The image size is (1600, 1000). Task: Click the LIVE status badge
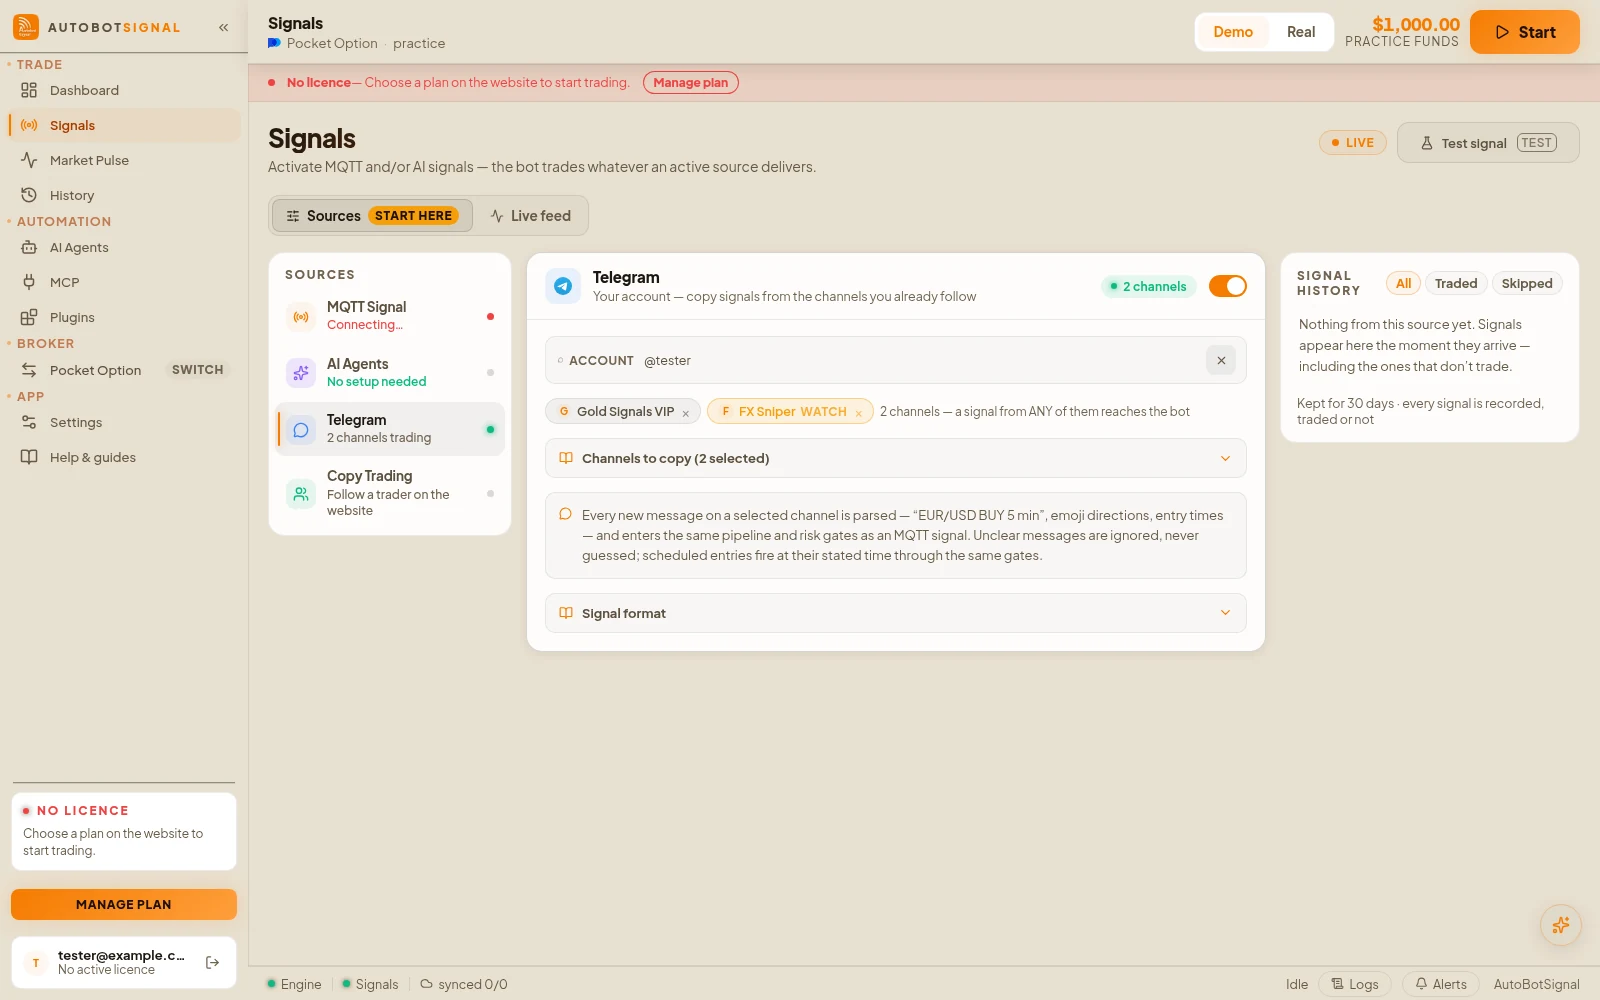point(1353,143)
